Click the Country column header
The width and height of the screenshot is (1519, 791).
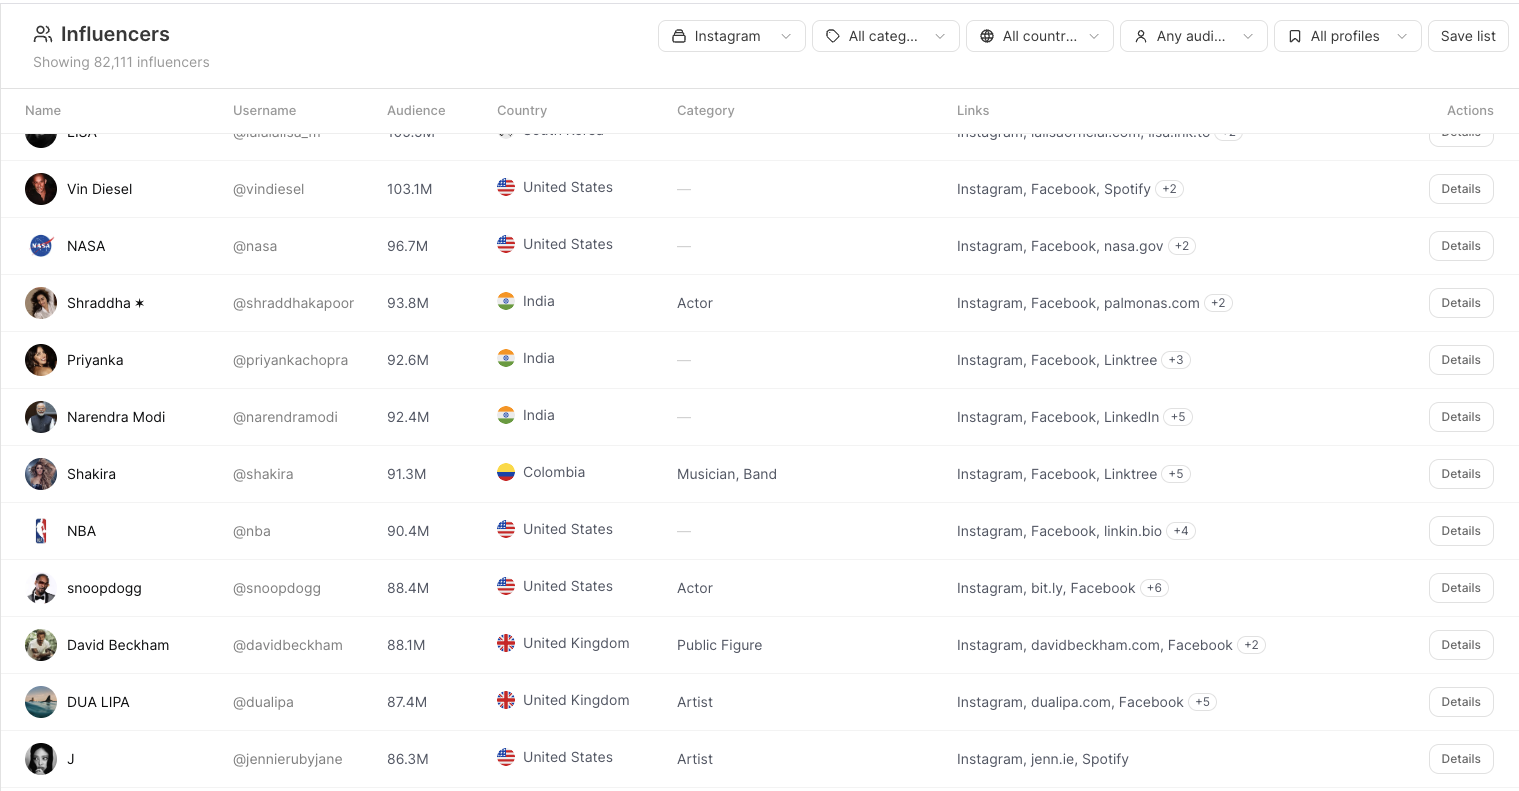pyautogui.click(x=522, y=111)
